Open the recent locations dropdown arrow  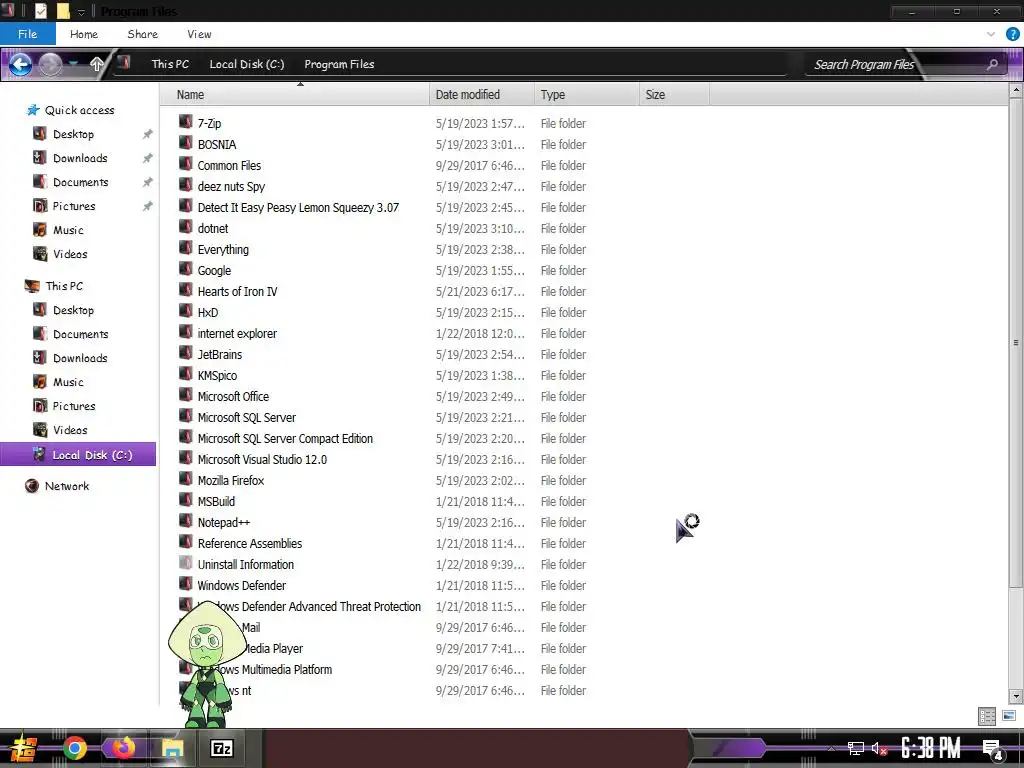73,64
